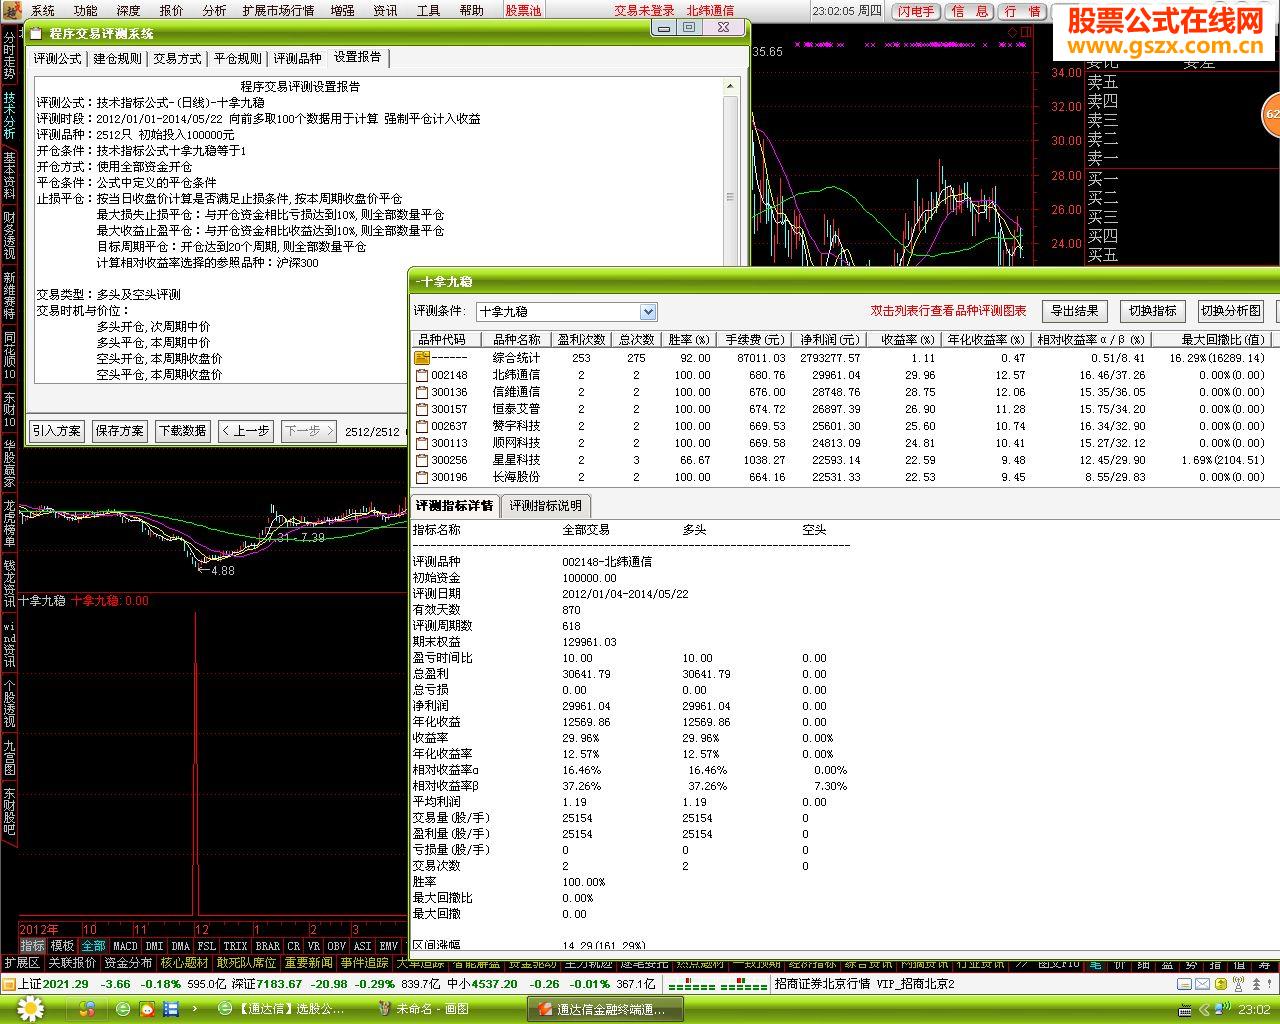Click the 切换指标 button
This screenshot has width=1280, height=1024.
click(x=1153, y=311)
